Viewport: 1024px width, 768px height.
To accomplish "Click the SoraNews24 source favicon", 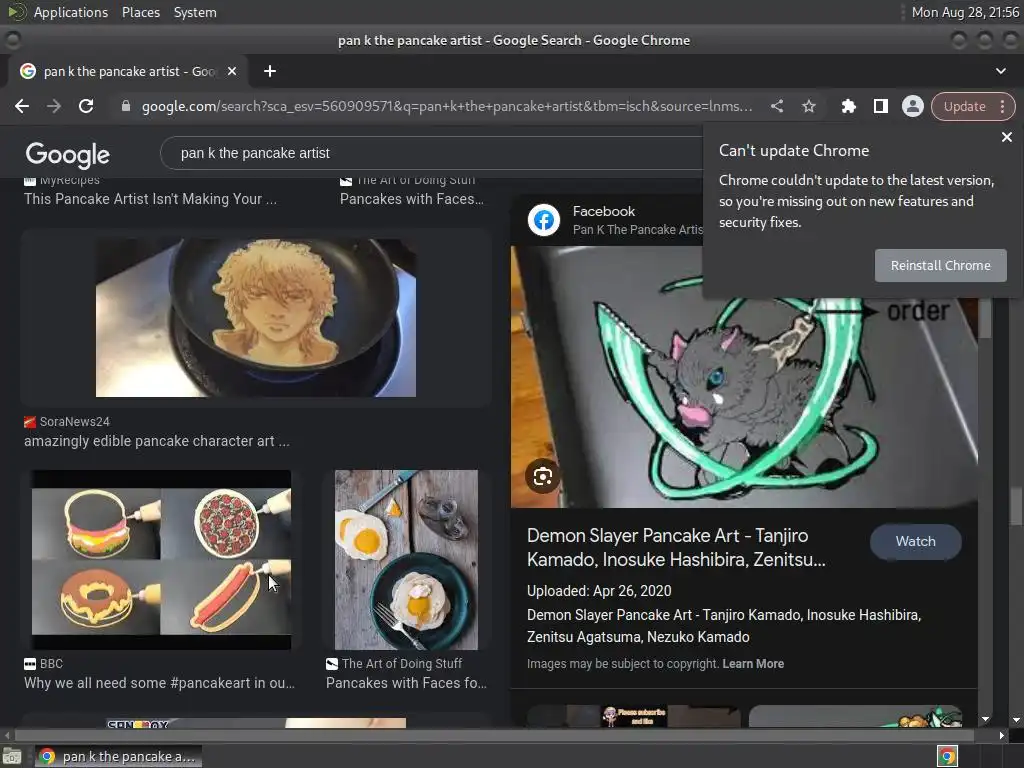I will pyautogui.click(x=29, y=422).
